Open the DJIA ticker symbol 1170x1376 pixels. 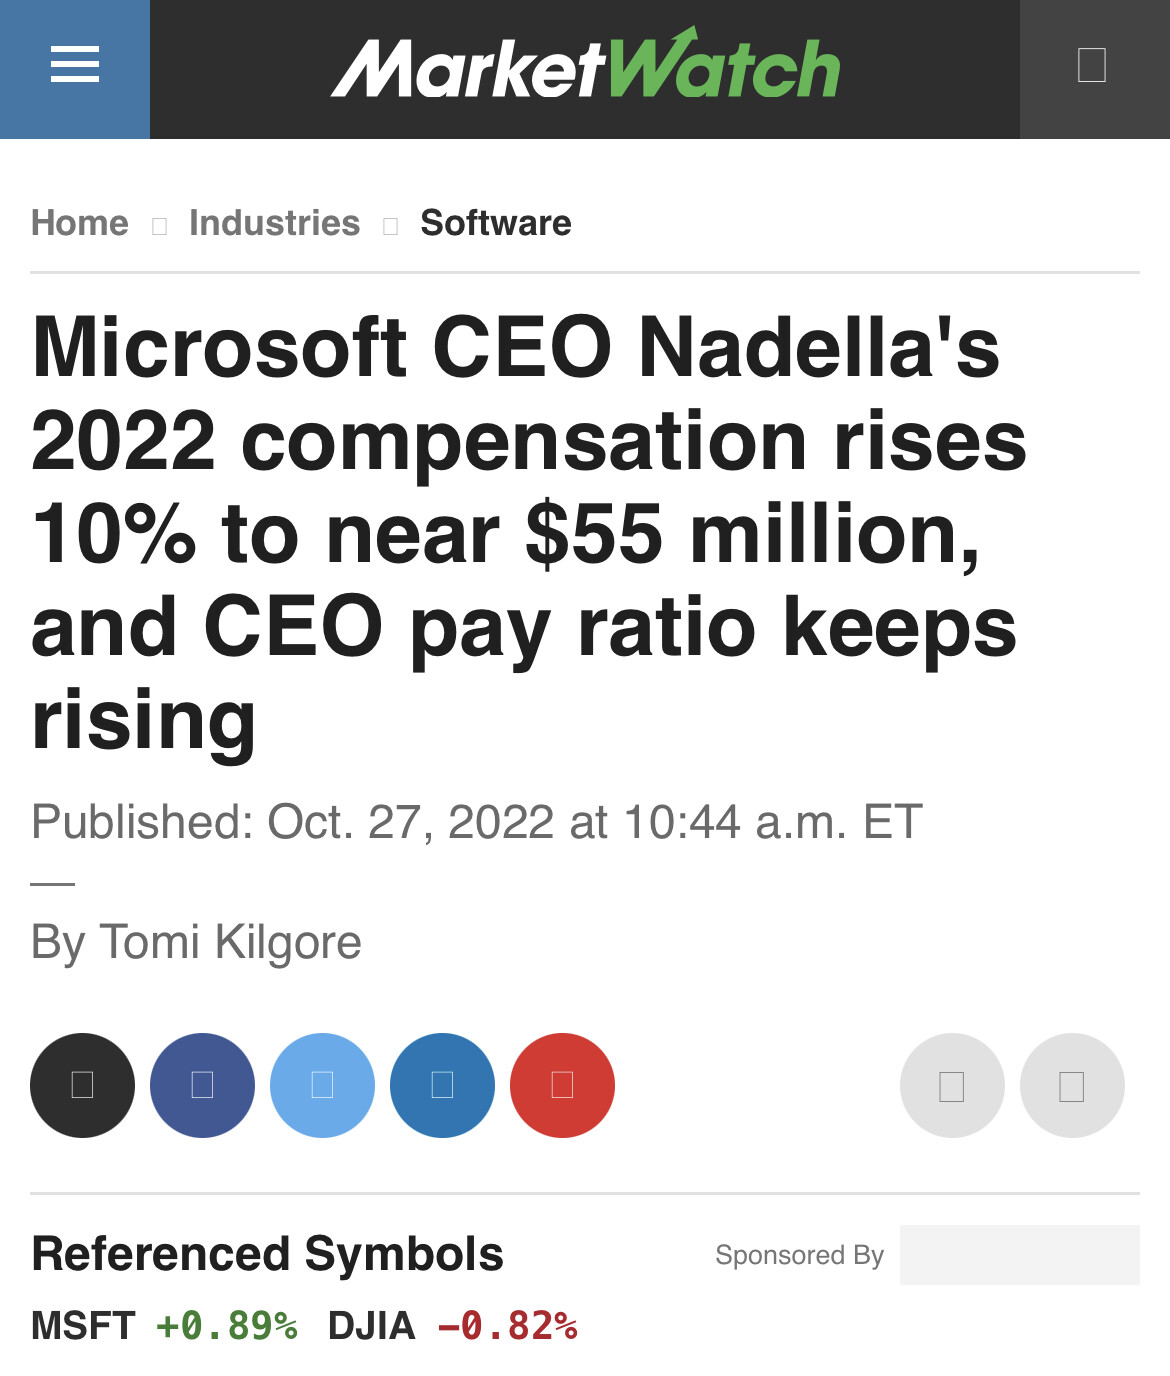(x=371, y=1326)
